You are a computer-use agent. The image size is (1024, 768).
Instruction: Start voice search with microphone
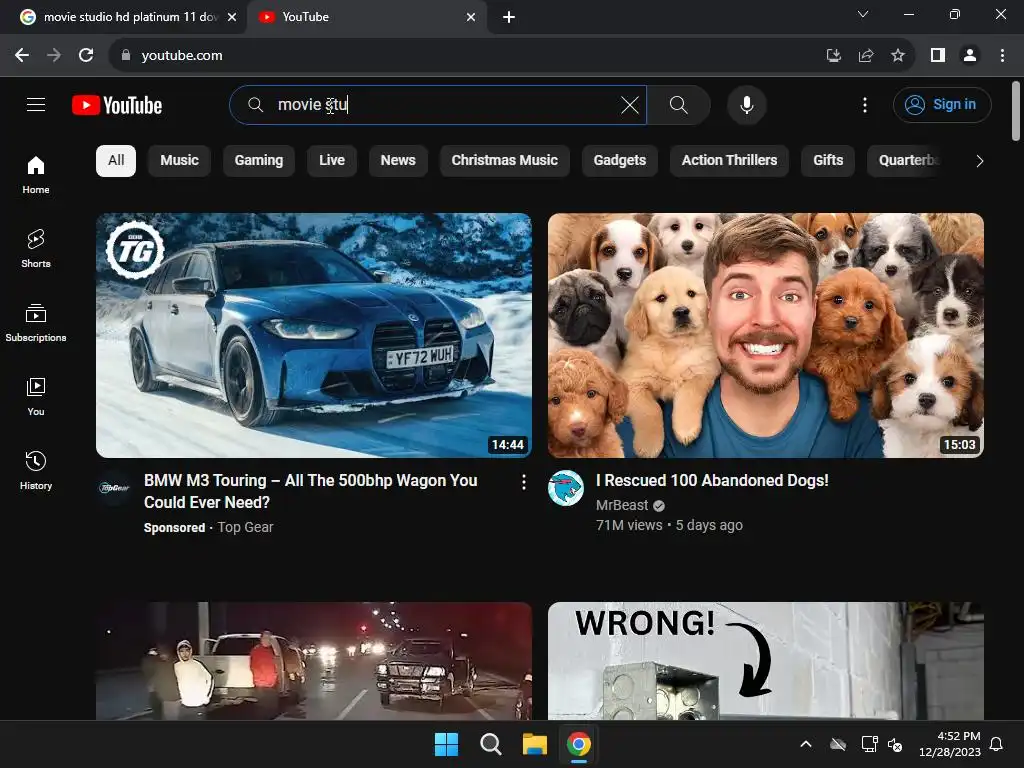(746, 104)
